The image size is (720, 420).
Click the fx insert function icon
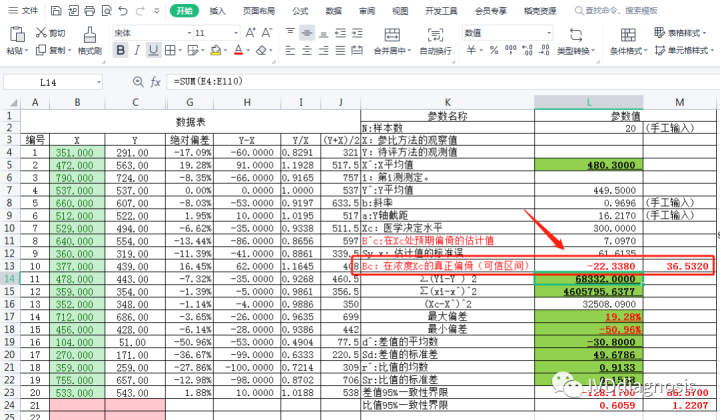pyautogui.click(x=156, y=82)
